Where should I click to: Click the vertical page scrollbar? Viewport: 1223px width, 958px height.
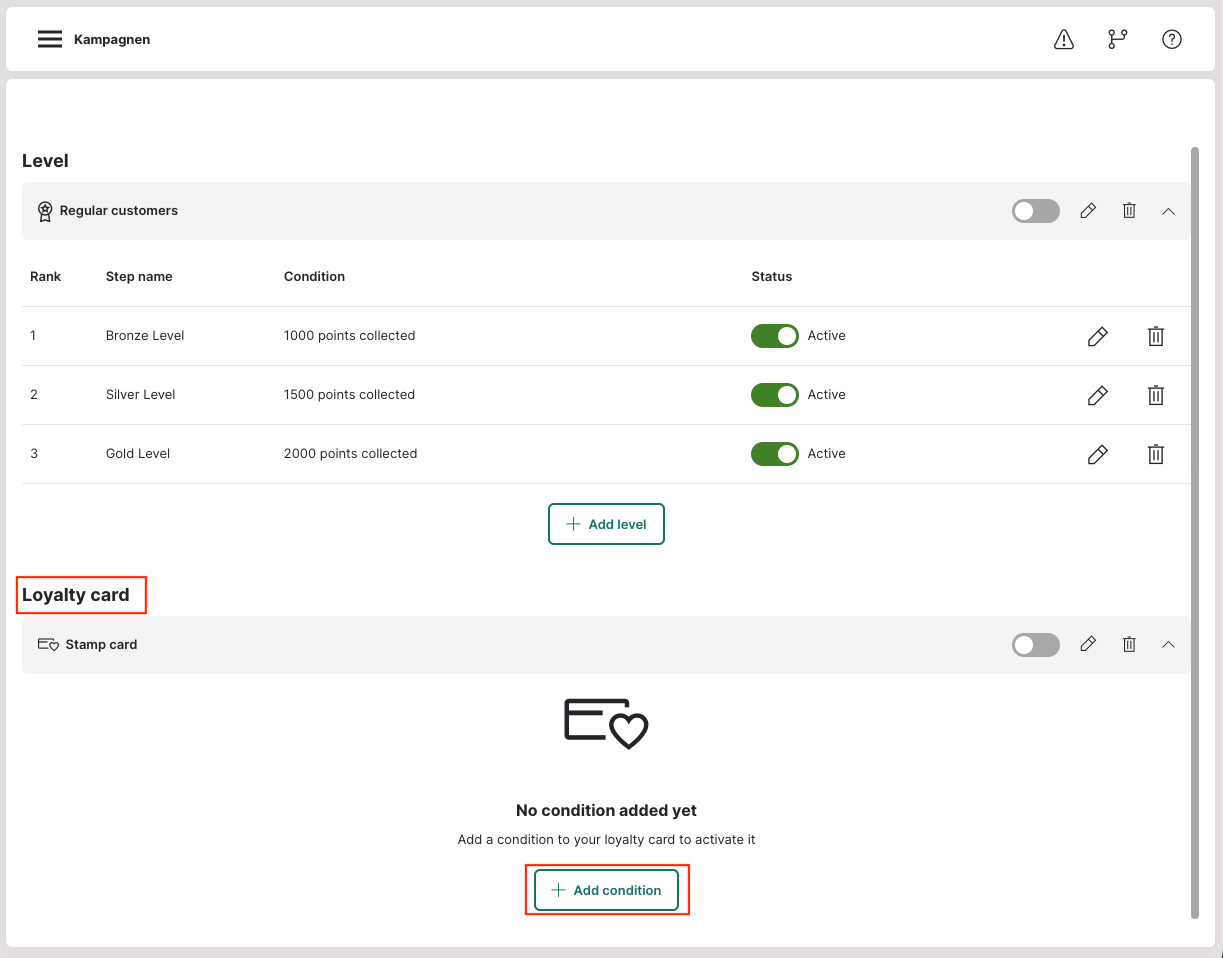pos(1194,530)
